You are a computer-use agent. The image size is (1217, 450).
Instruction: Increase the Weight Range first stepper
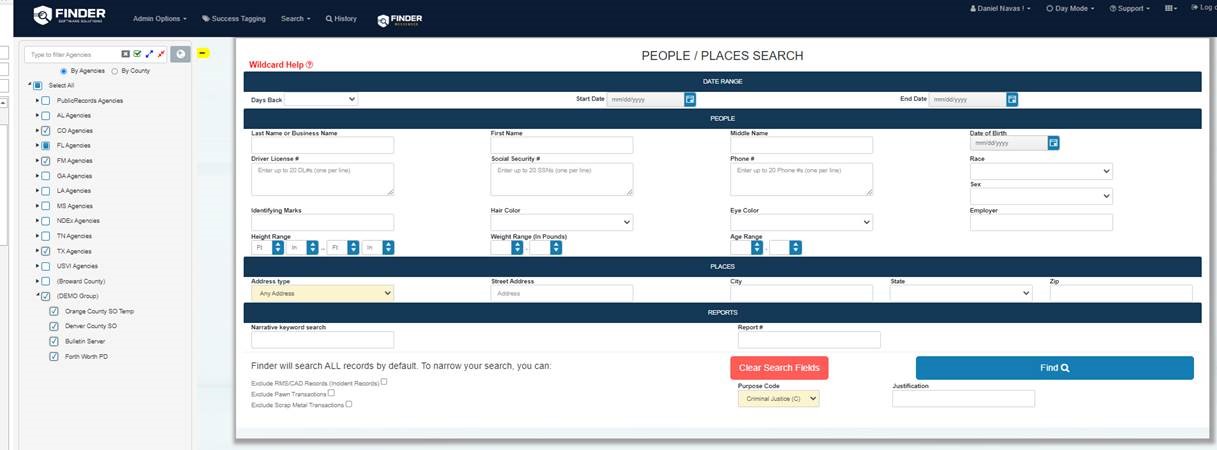(x=517, y=244)
